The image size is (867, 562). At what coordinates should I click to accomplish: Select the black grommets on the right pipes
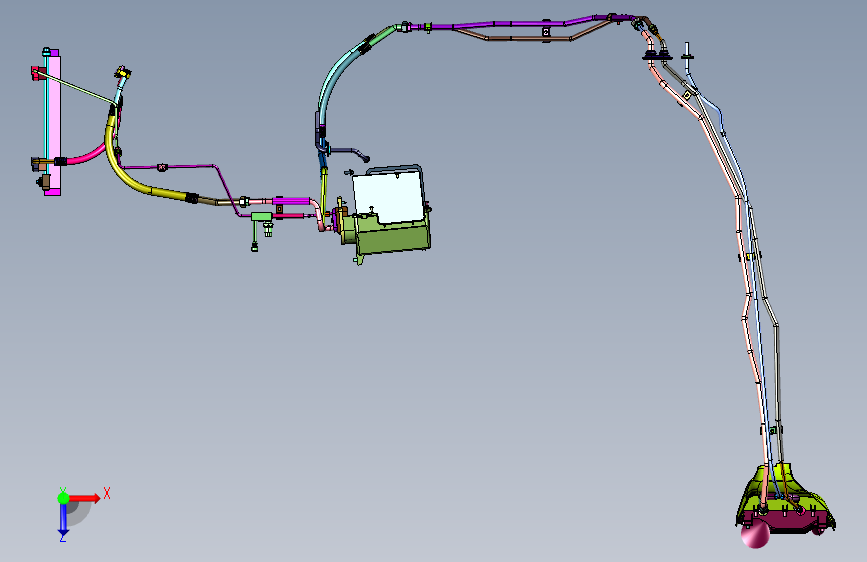coord(657,55)
